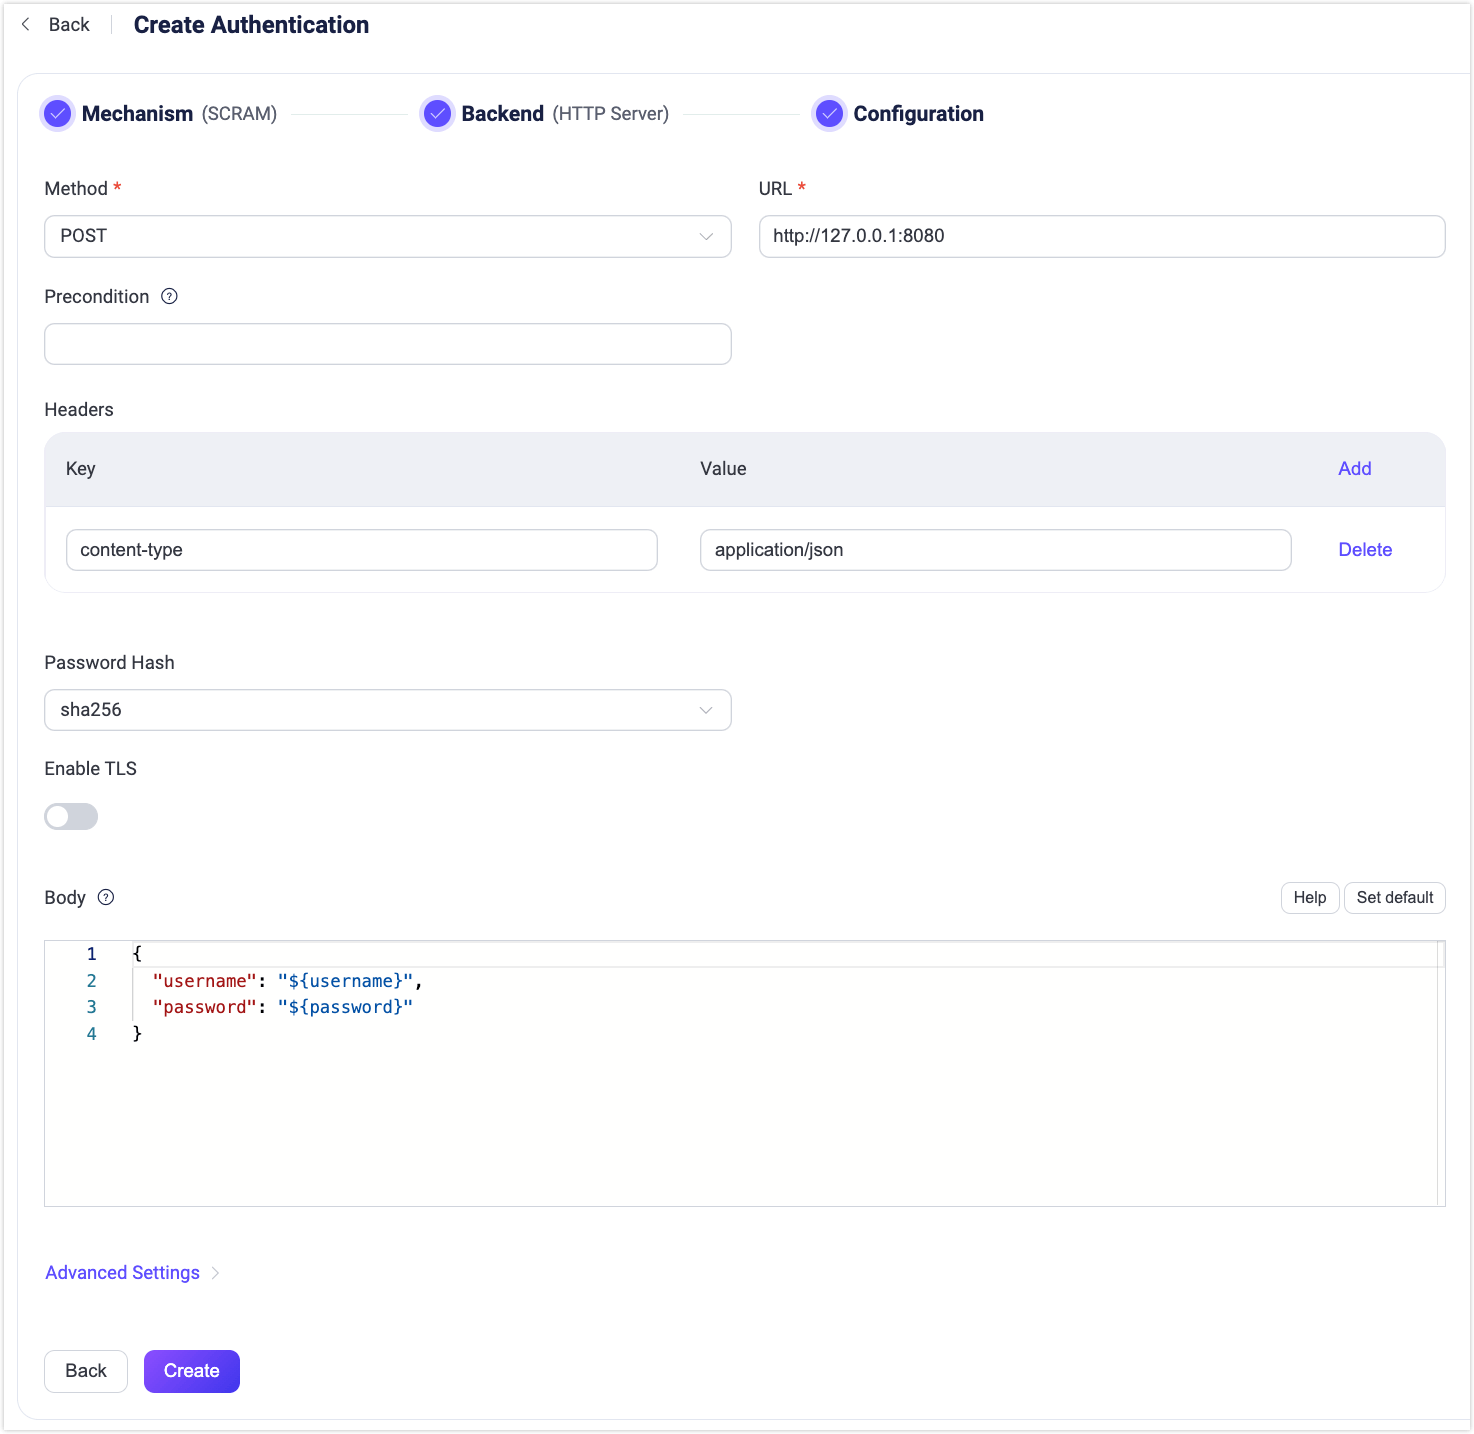This screenshot has height=1434, width=1474.
Task: Click the Set default button for Body
Action: point(1394,898)
